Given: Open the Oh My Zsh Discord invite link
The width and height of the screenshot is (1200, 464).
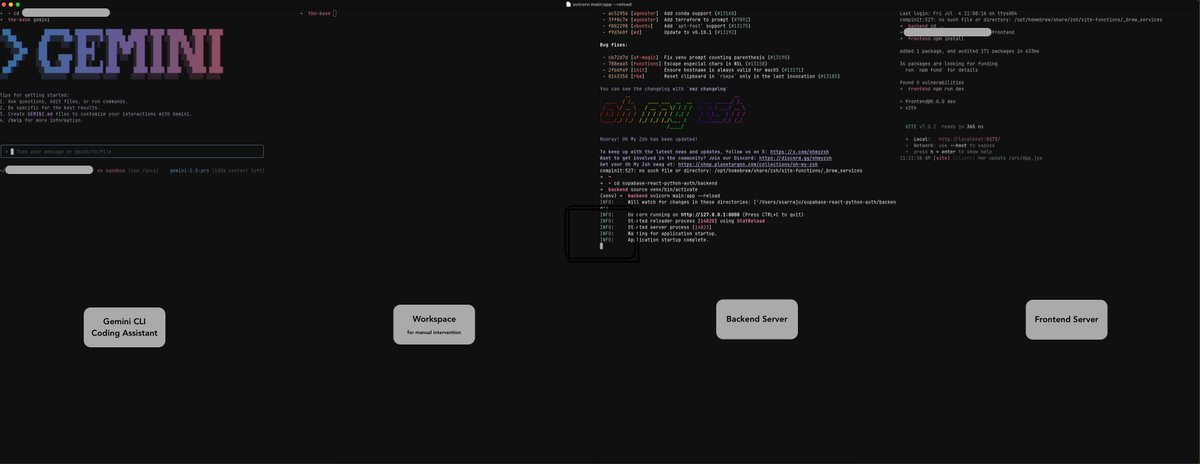Looking at the screenshot, I should point(793,158).
